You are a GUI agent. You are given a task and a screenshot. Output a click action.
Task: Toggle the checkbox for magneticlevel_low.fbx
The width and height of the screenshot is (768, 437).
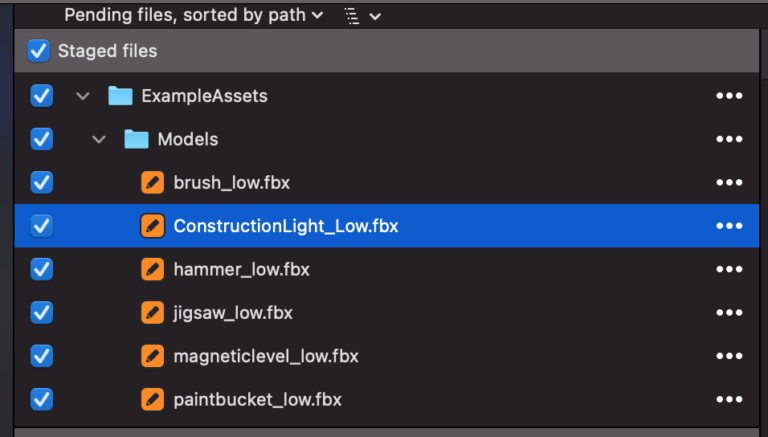click(42, 356)
